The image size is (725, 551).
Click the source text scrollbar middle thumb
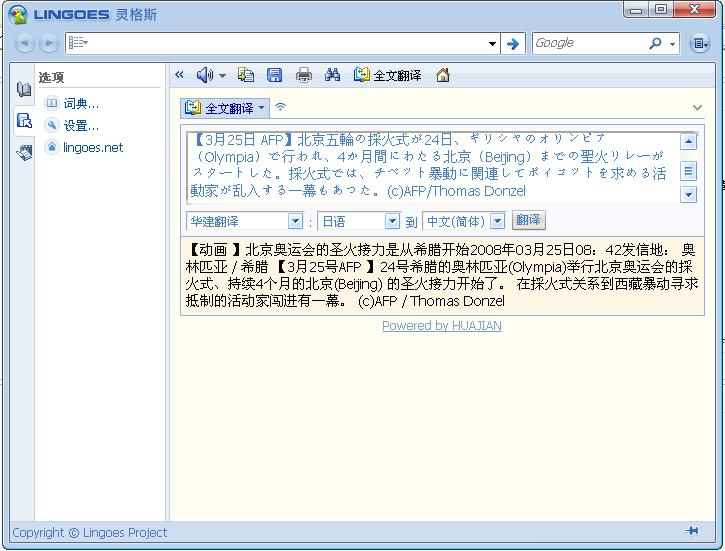(688, 171)
